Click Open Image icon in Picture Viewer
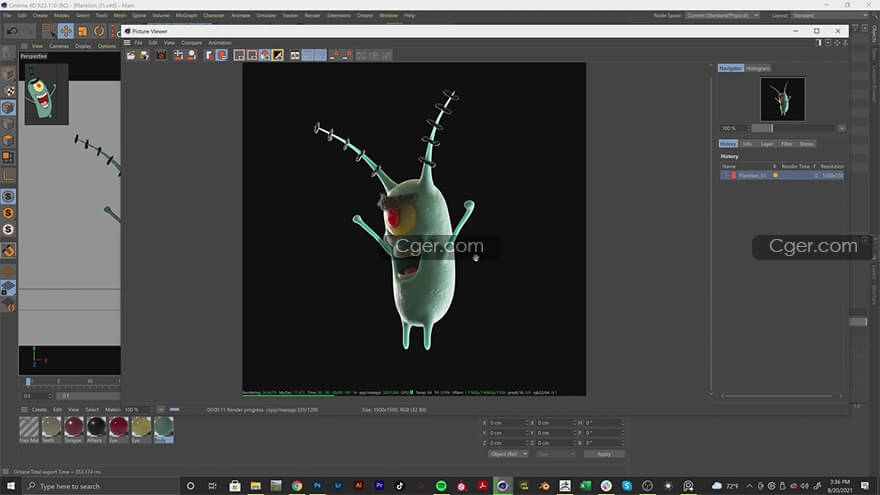 (131, 55)
